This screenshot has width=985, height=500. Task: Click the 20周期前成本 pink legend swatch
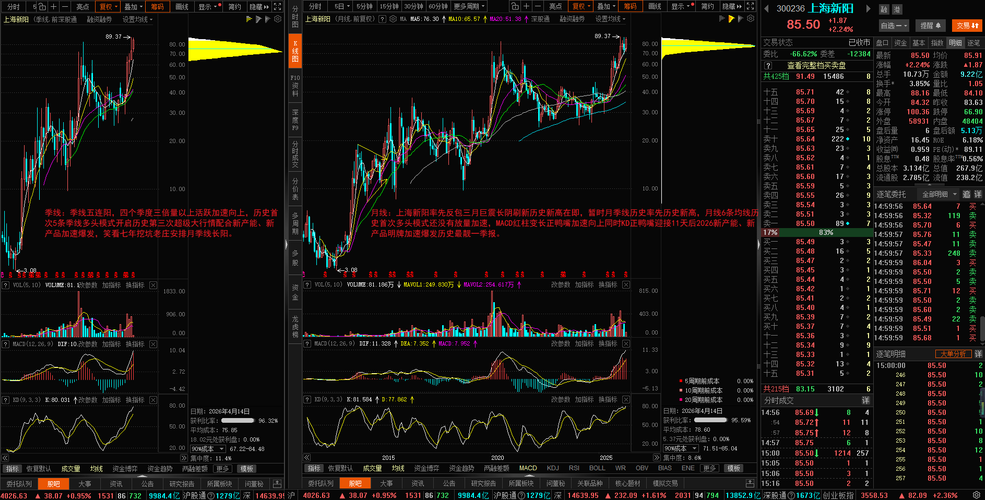681,399
